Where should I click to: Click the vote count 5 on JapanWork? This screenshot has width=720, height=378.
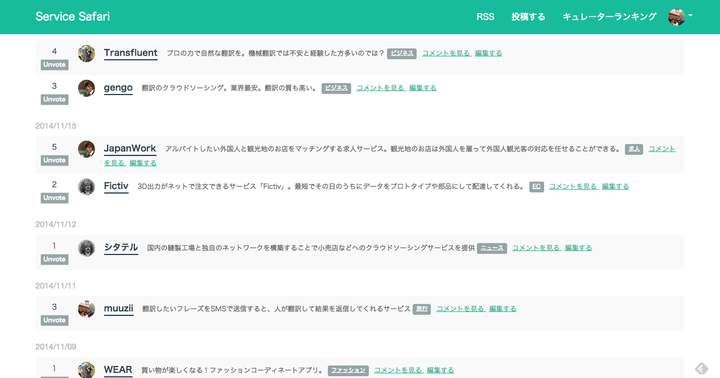pyautogui.click(x=54, y=147)
